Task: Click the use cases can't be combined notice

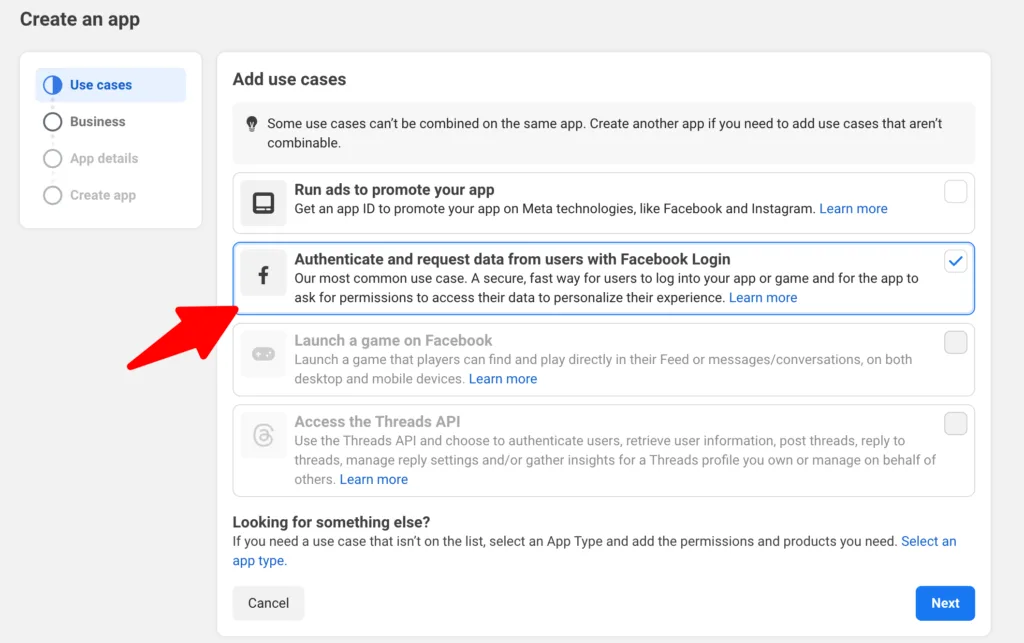Action: (x=603, y=133)
